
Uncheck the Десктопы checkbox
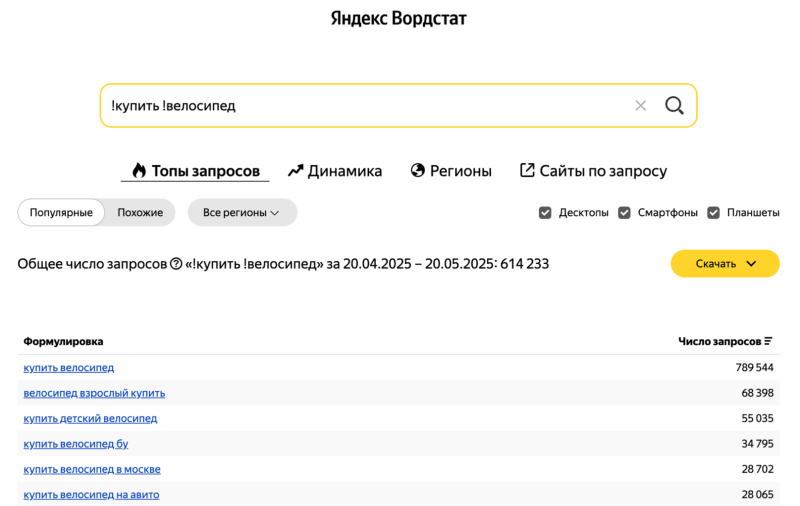(x=545, y=213)
